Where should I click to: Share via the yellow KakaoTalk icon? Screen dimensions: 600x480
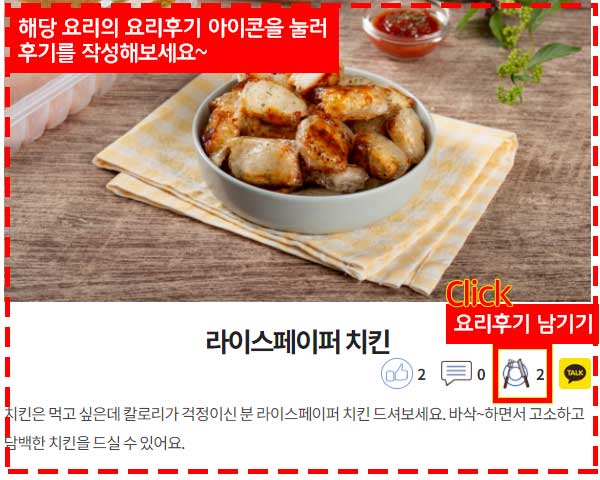[x=575, y=373]
